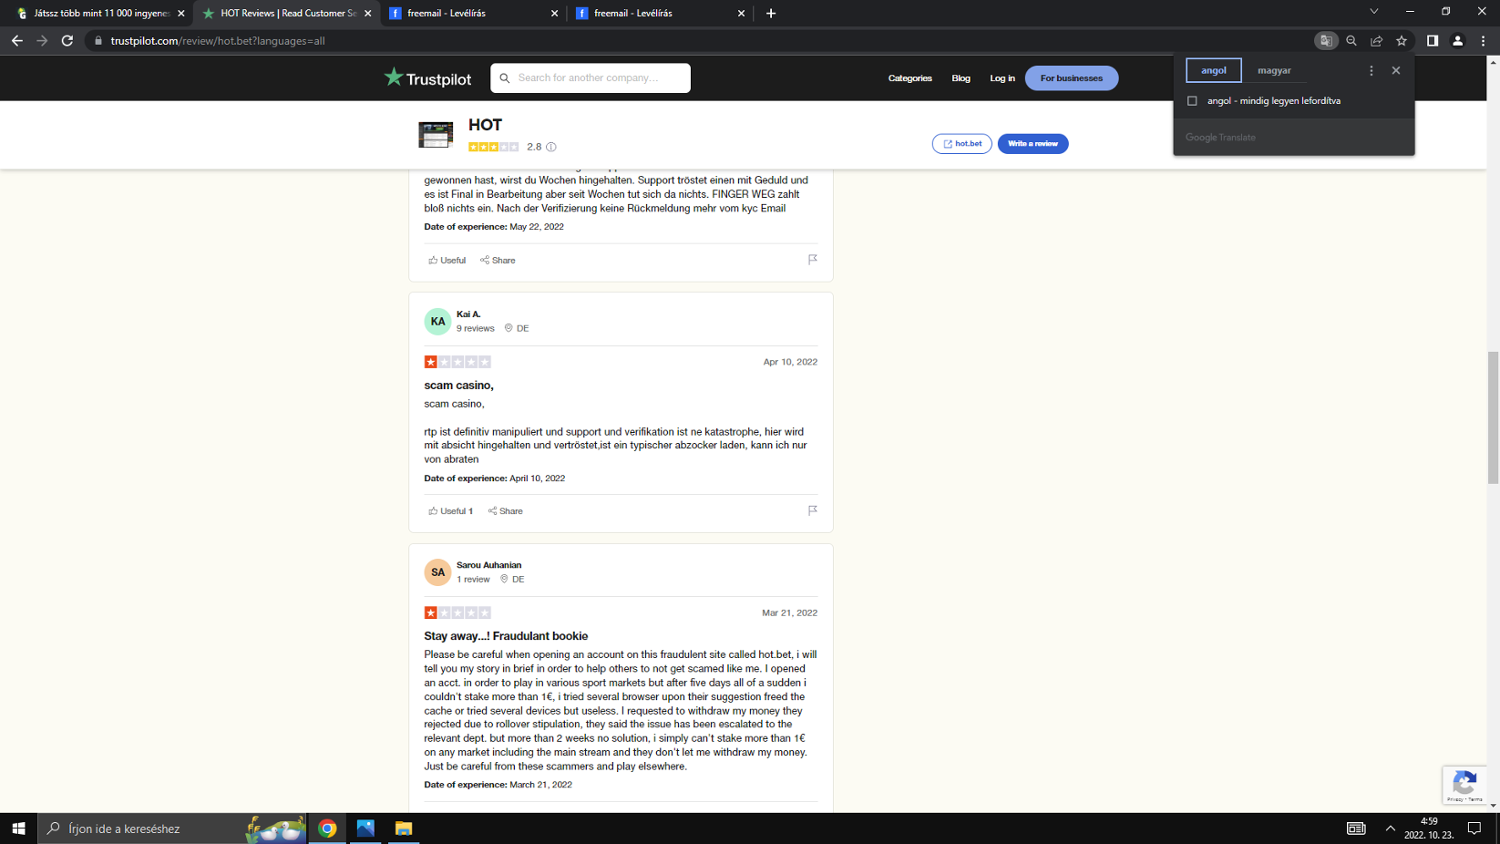This screenshot has height=844, width=1500.
Task: Click the reCAPTCHA badge
Action: [1465, 785]
